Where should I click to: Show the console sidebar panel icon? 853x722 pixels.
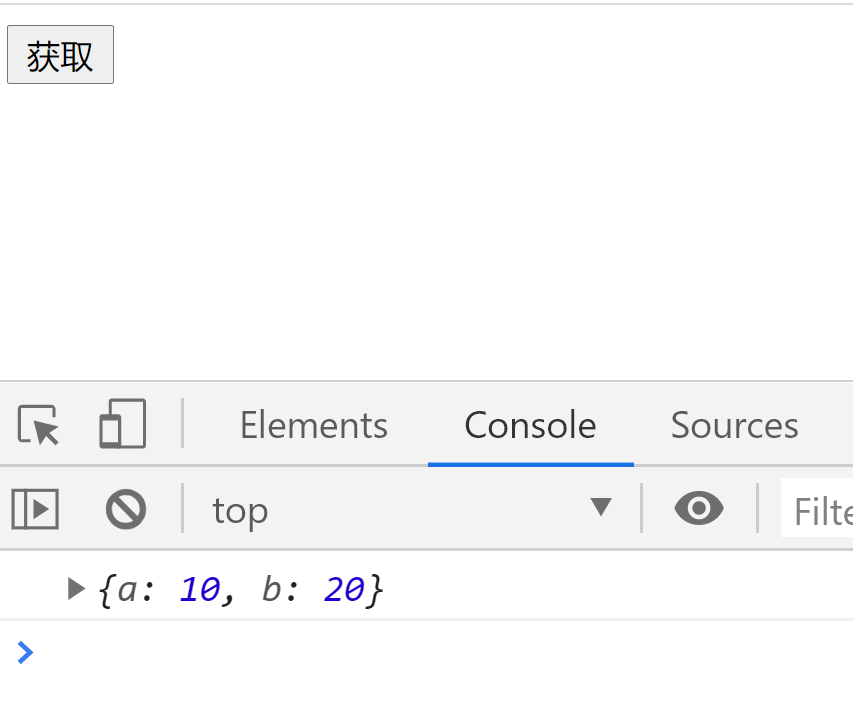point(35,509)
